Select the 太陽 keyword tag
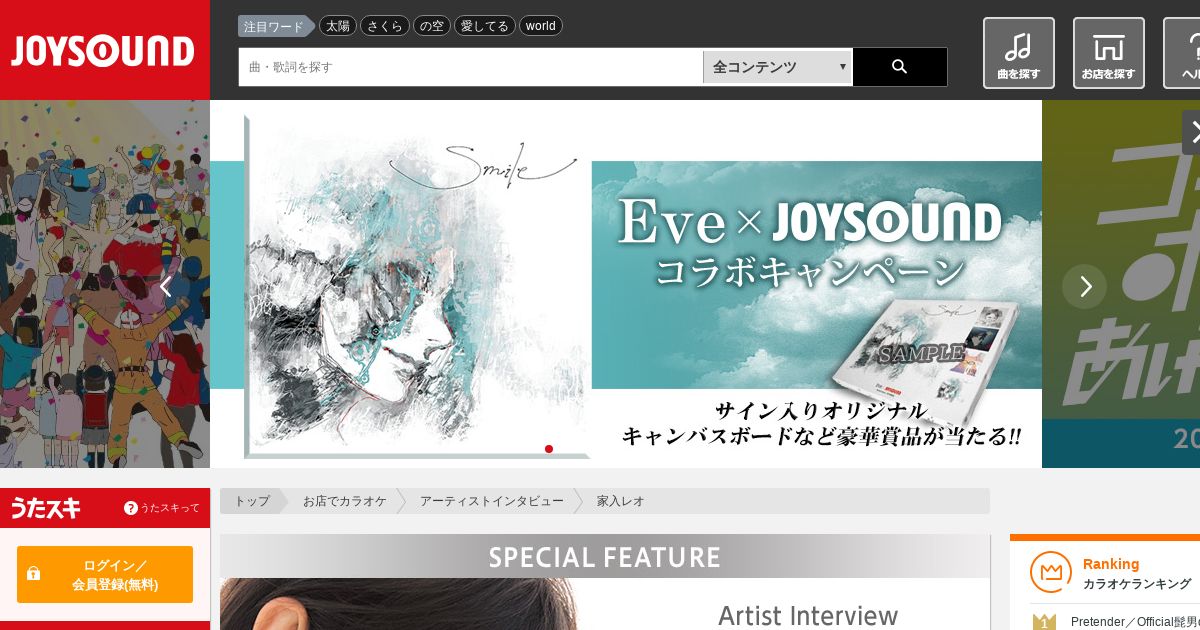Image resolution: width=1200 pixels, height=630 pixels. click(x=338, y=26)
